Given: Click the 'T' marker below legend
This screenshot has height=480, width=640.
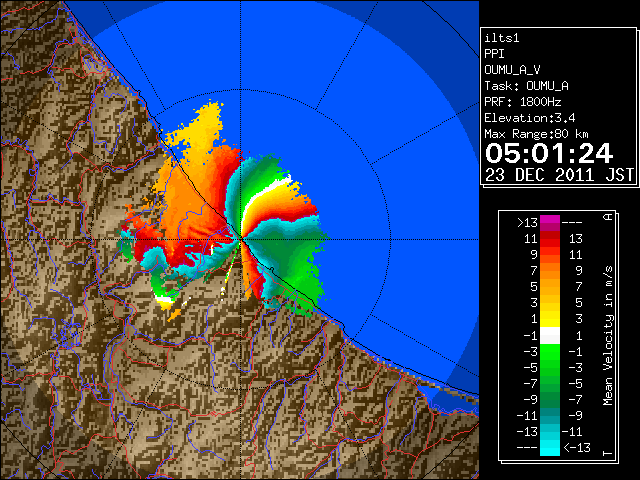Looking at the screenshot, I should [608, 453].
